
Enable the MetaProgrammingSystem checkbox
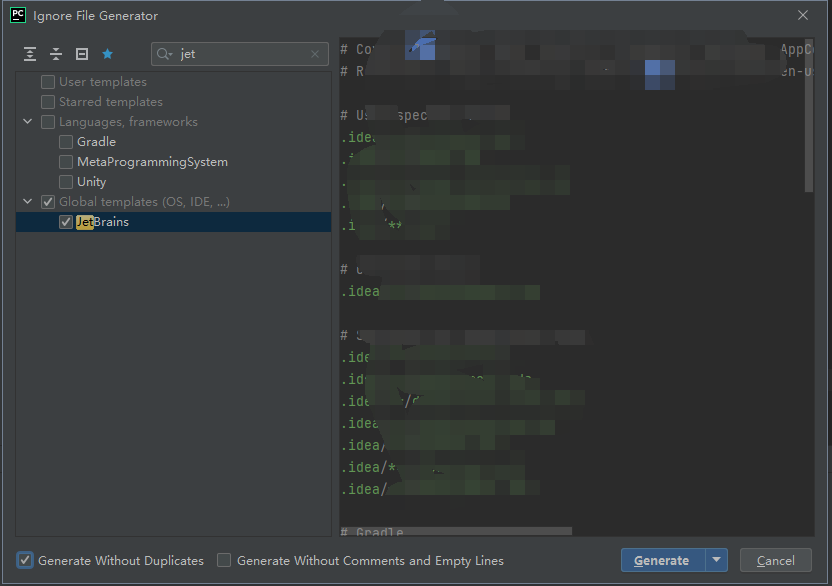point(66,162)
